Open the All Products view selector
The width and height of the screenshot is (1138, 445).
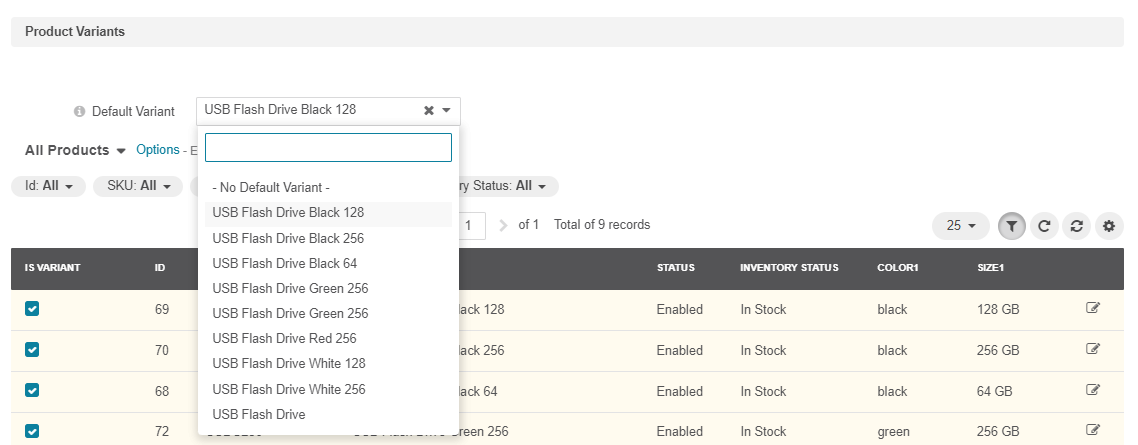coord(76,150)
